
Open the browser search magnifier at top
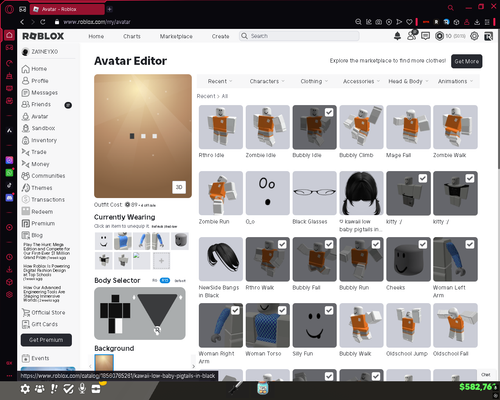tap(451, 7)
